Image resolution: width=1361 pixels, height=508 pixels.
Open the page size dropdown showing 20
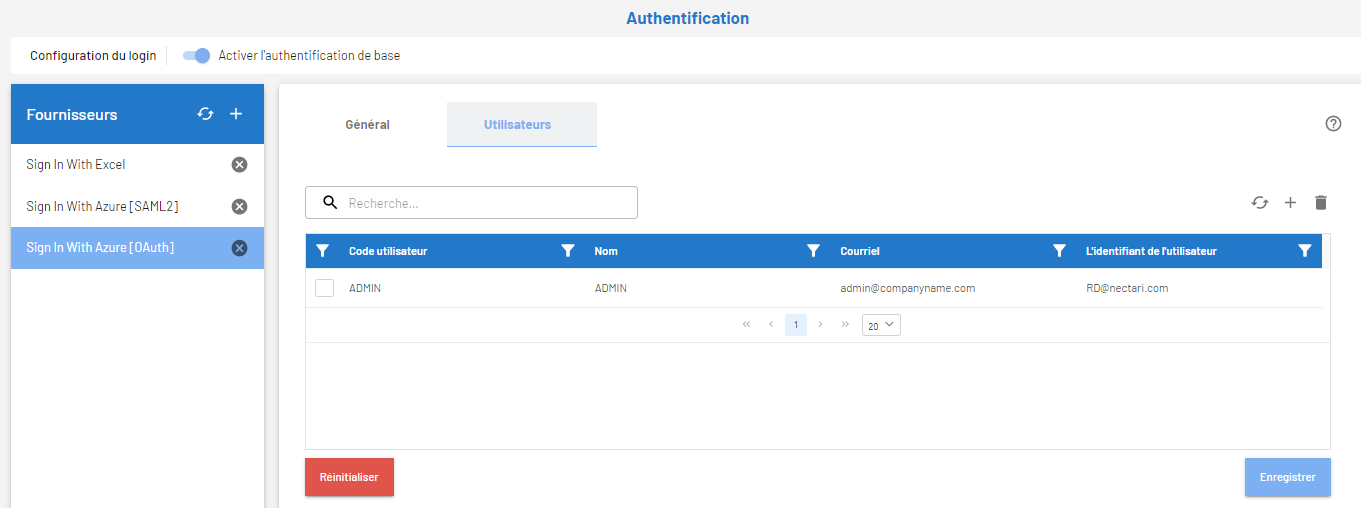[881, 325]
